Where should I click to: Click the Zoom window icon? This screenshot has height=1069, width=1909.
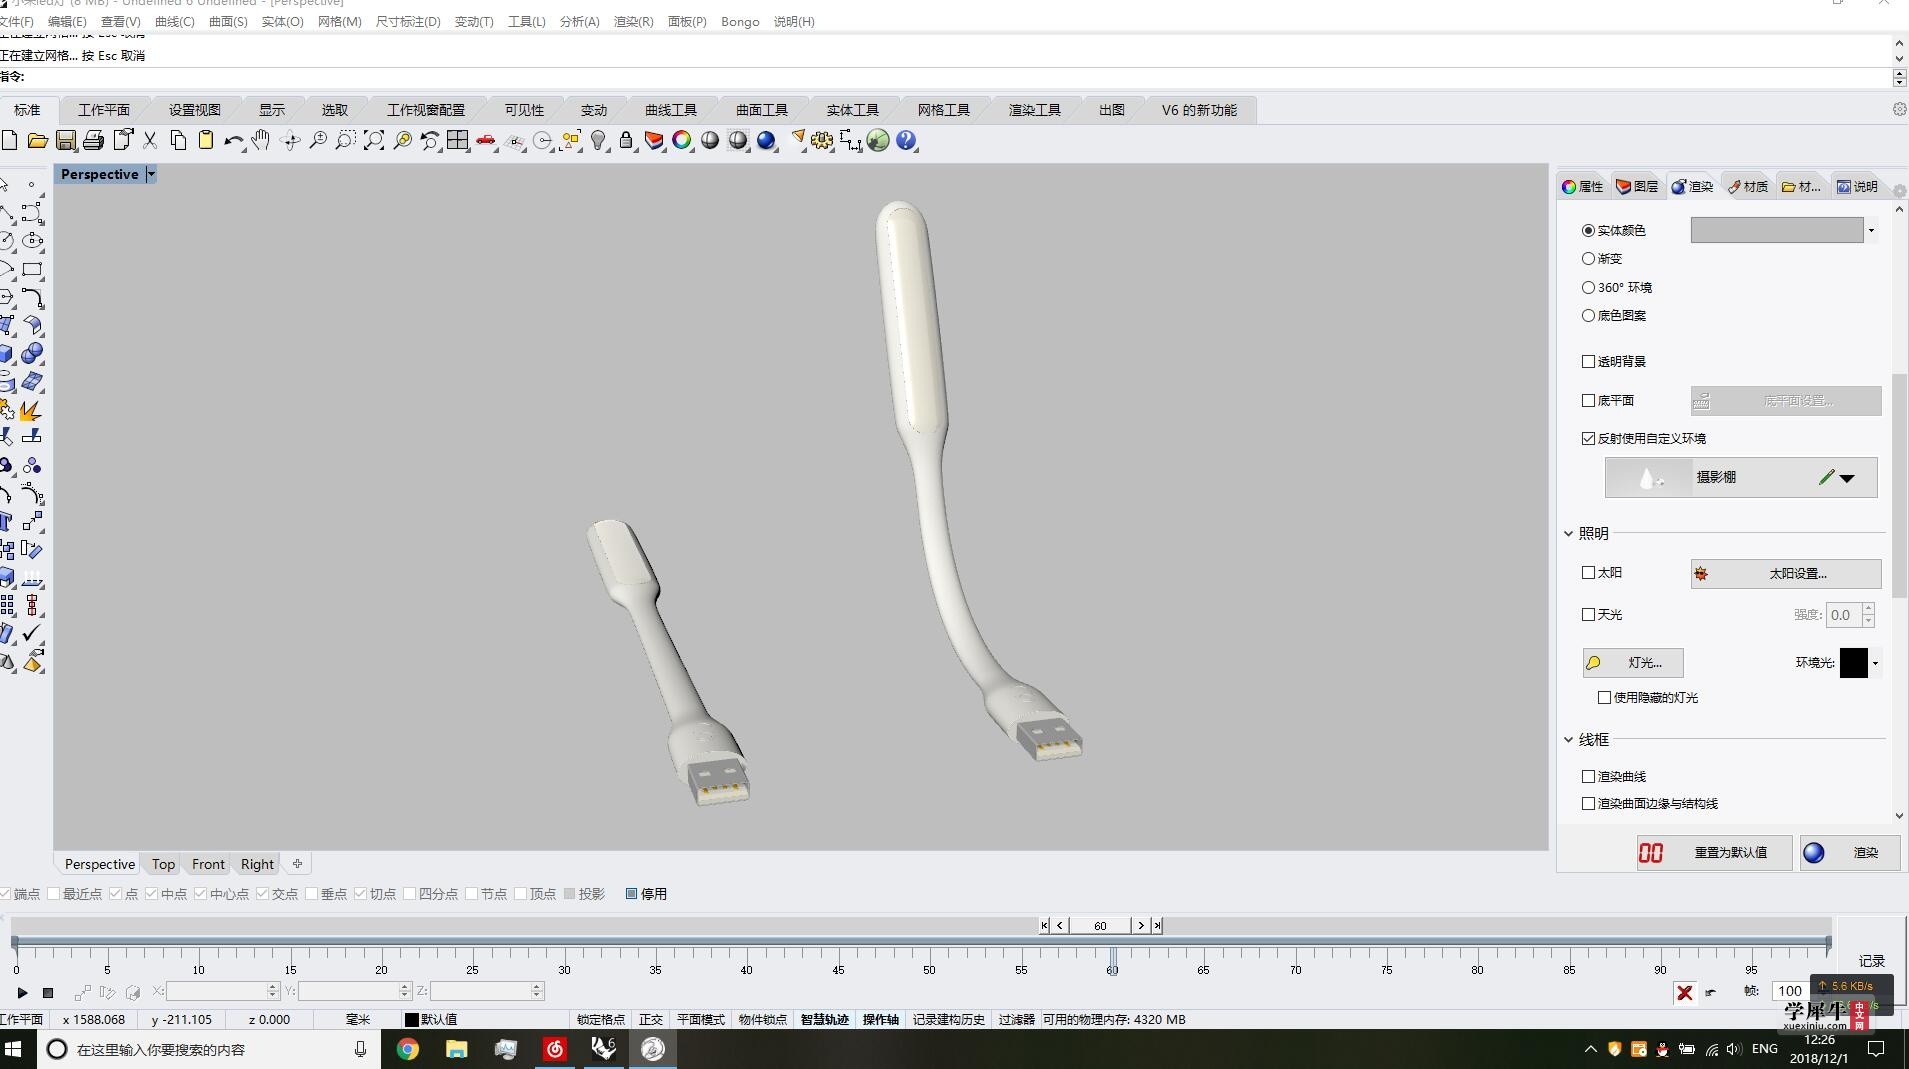tap(346, 141)
